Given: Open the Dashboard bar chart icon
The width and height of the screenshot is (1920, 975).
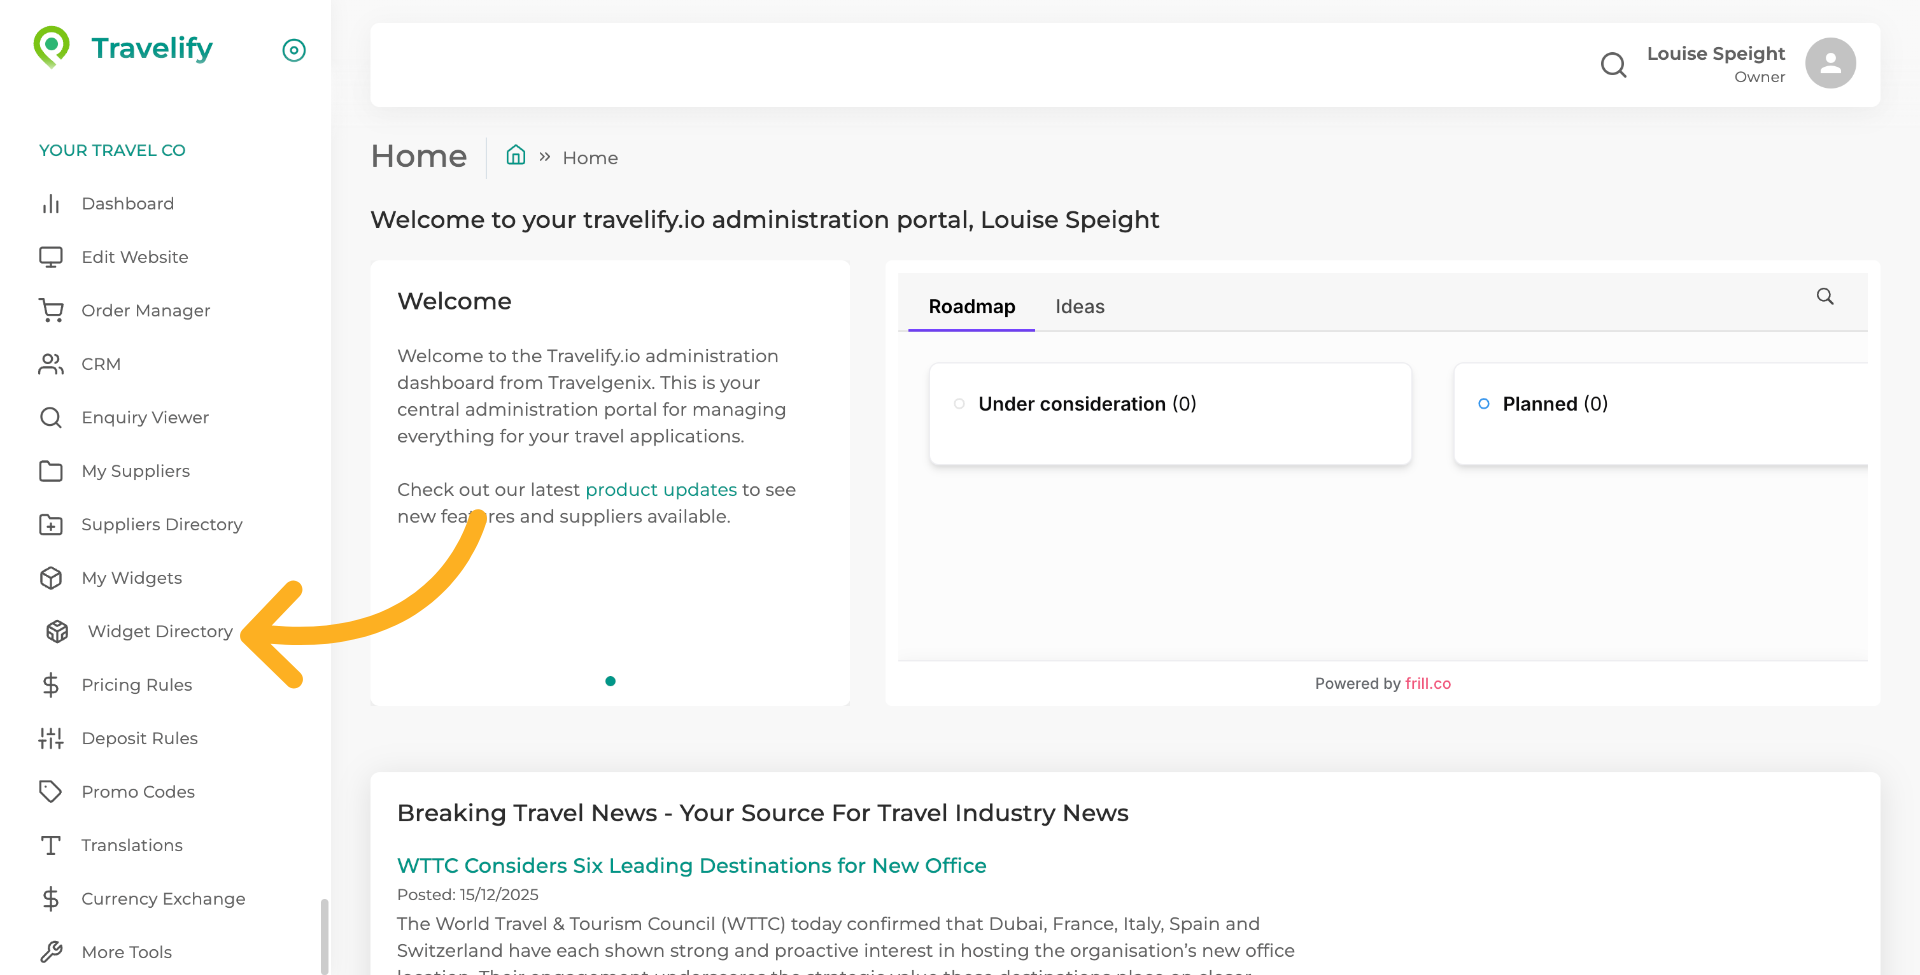Looking at the screenshot, I should [x=51, y=204].
